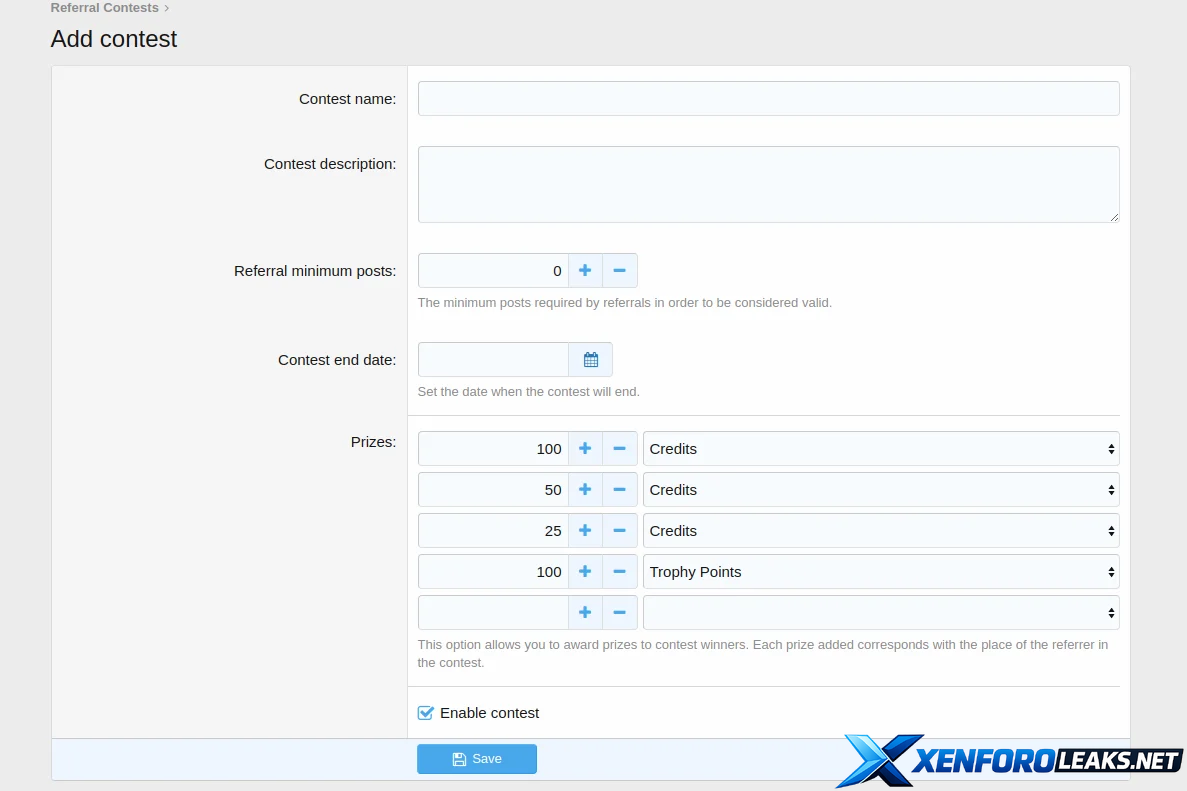Open the contest end date calendar picker
Image resolution: width=1187 pixels, height=791 pixels.
coord(590,360)
